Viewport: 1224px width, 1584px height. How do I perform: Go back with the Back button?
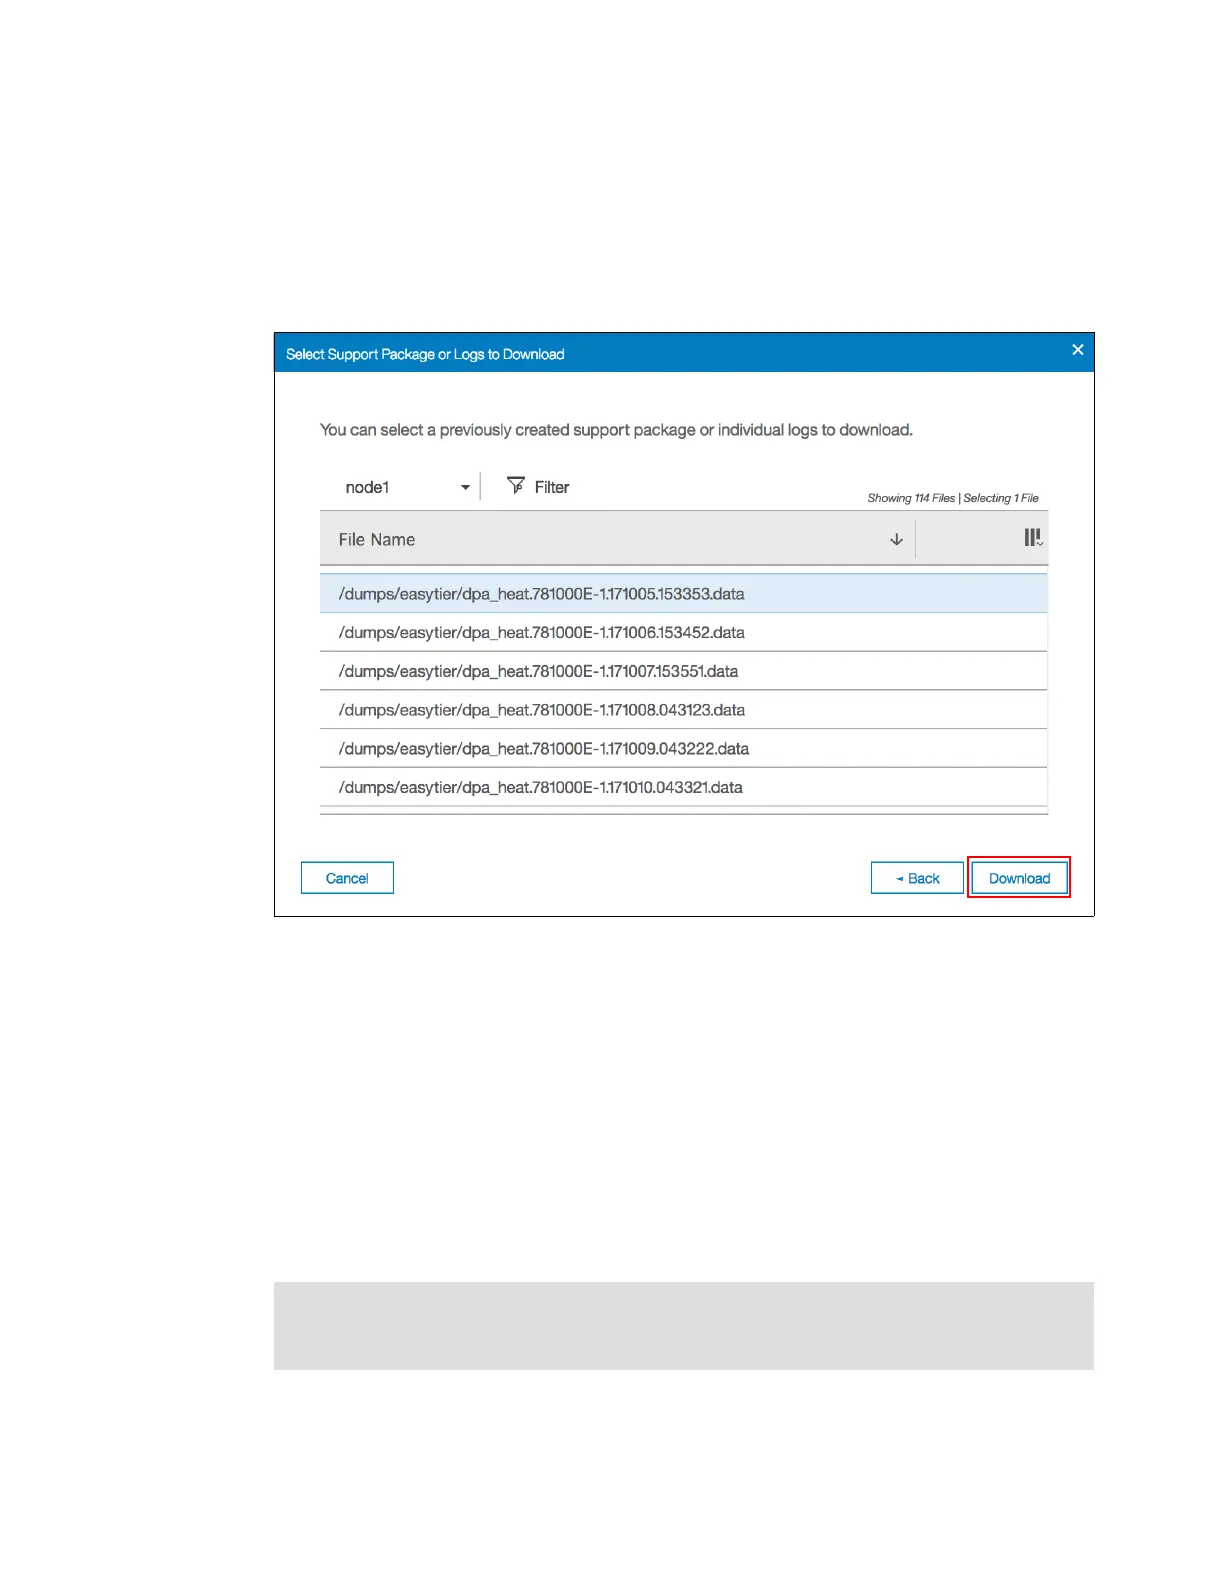917,878
